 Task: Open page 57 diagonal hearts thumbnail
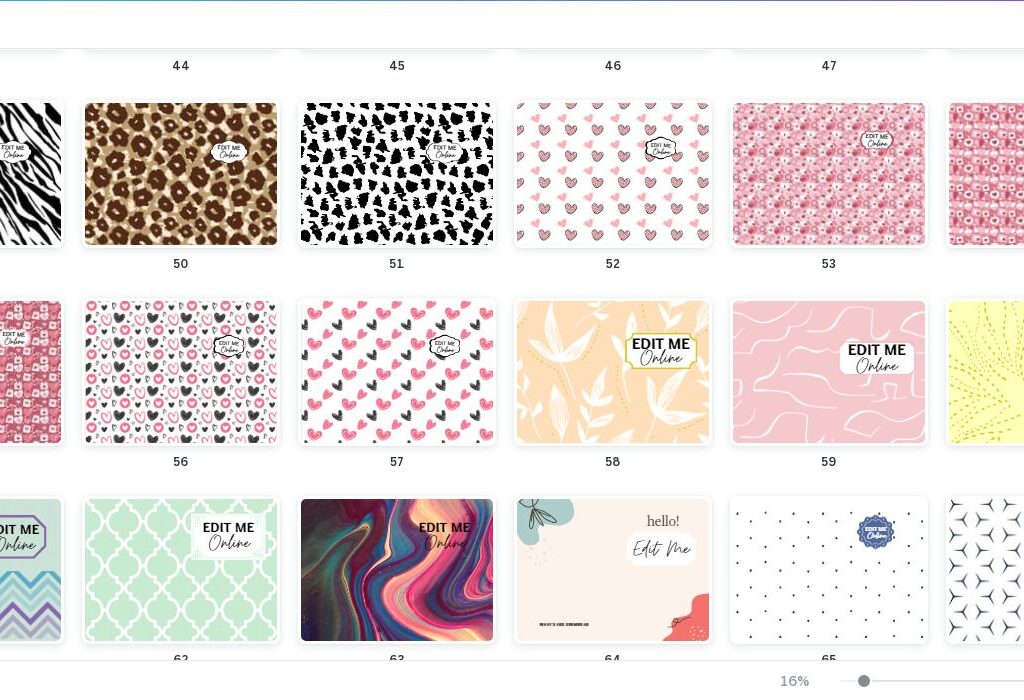[x=396, y=372]
